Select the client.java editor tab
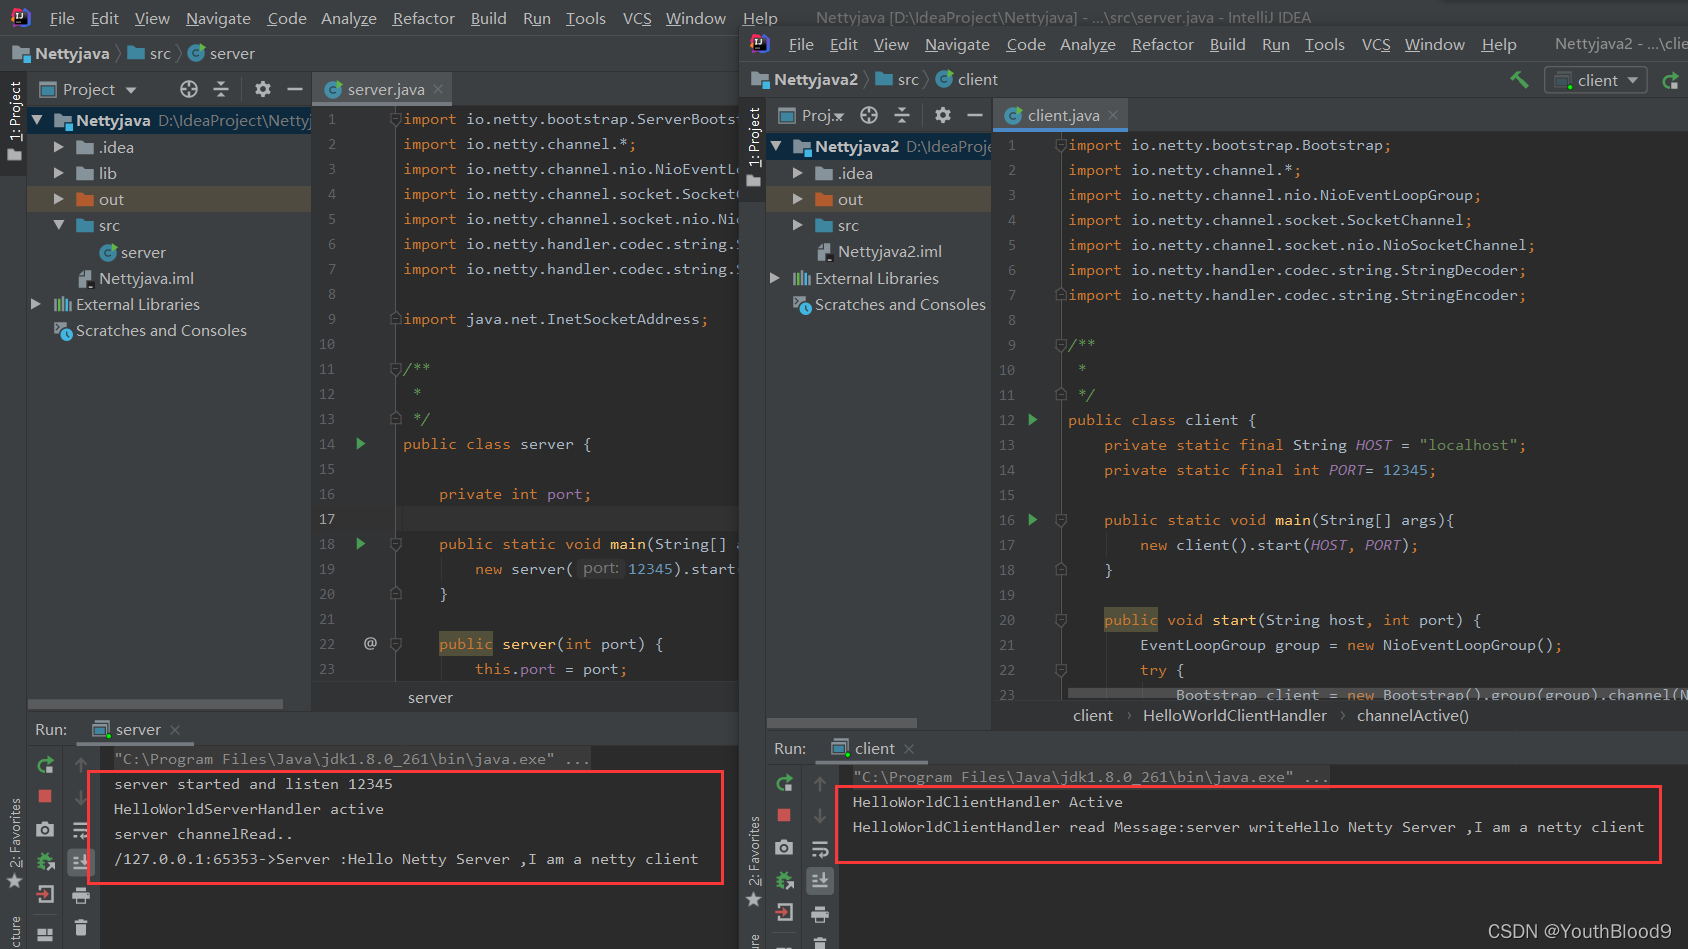 click(x=1061, y=115)
